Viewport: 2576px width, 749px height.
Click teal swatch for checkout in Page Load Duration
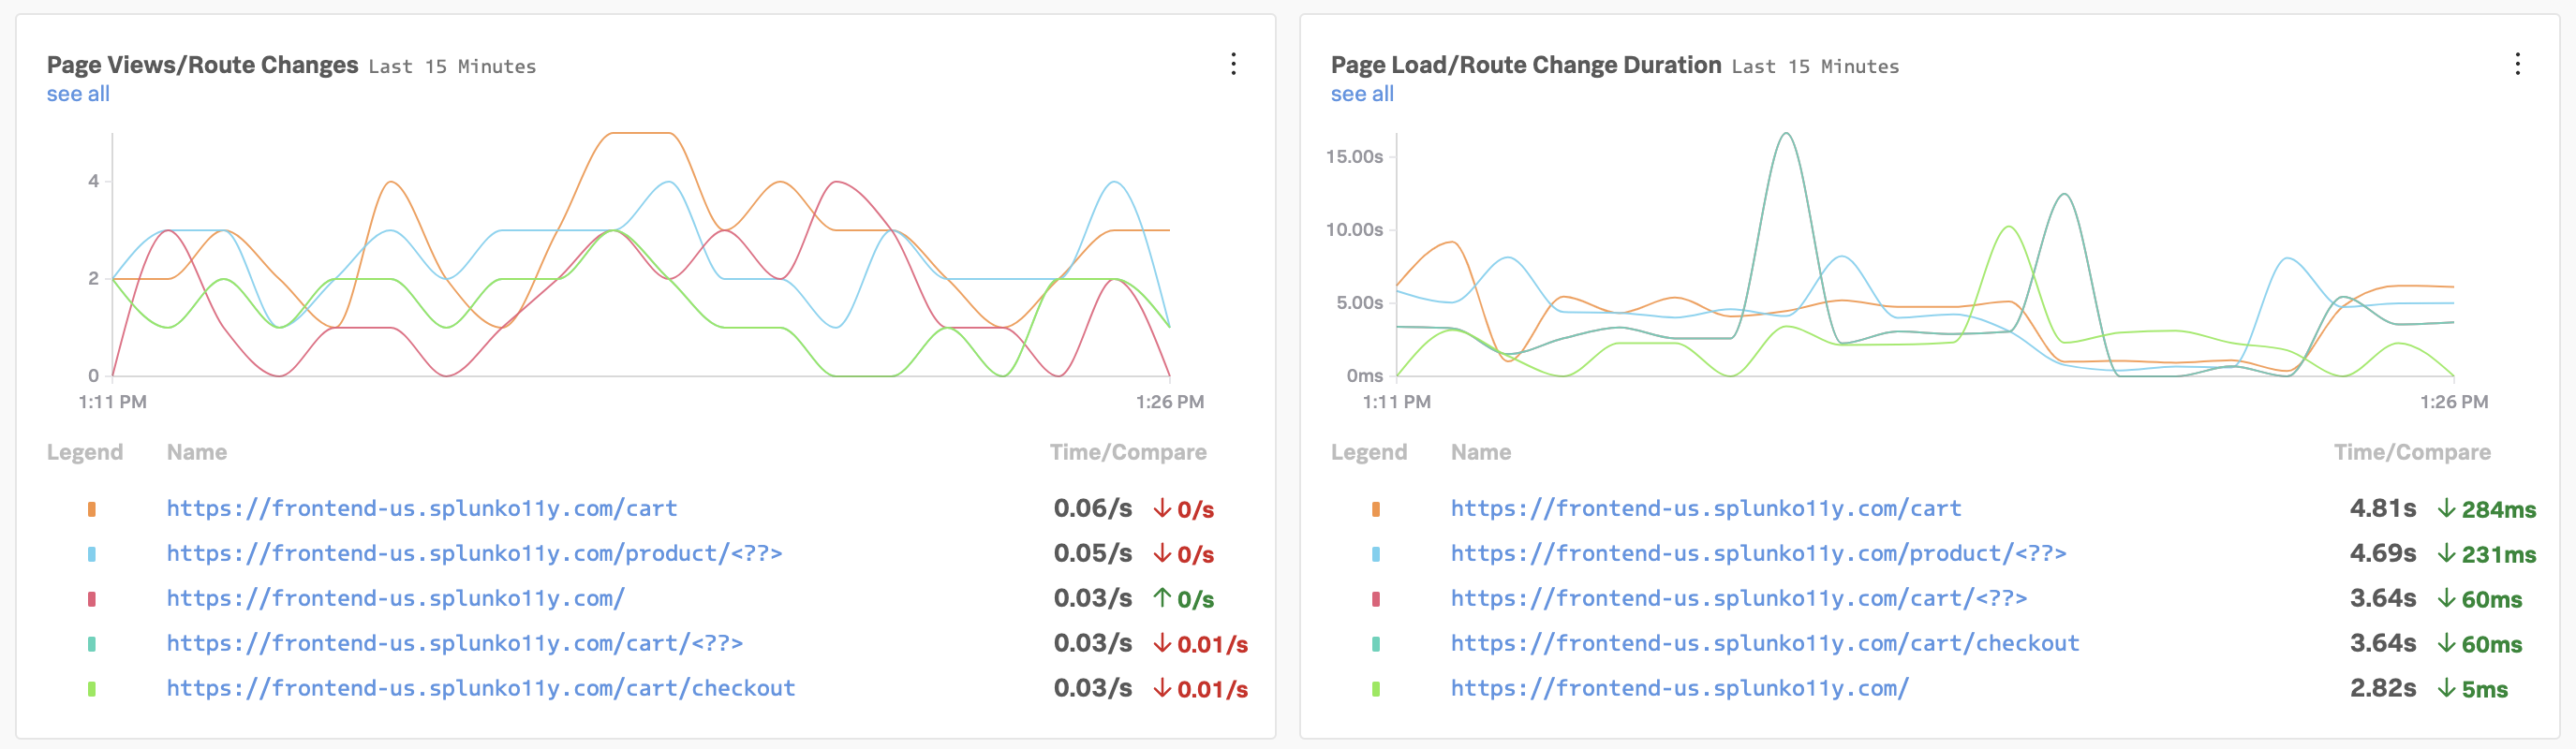point(1376,644)
